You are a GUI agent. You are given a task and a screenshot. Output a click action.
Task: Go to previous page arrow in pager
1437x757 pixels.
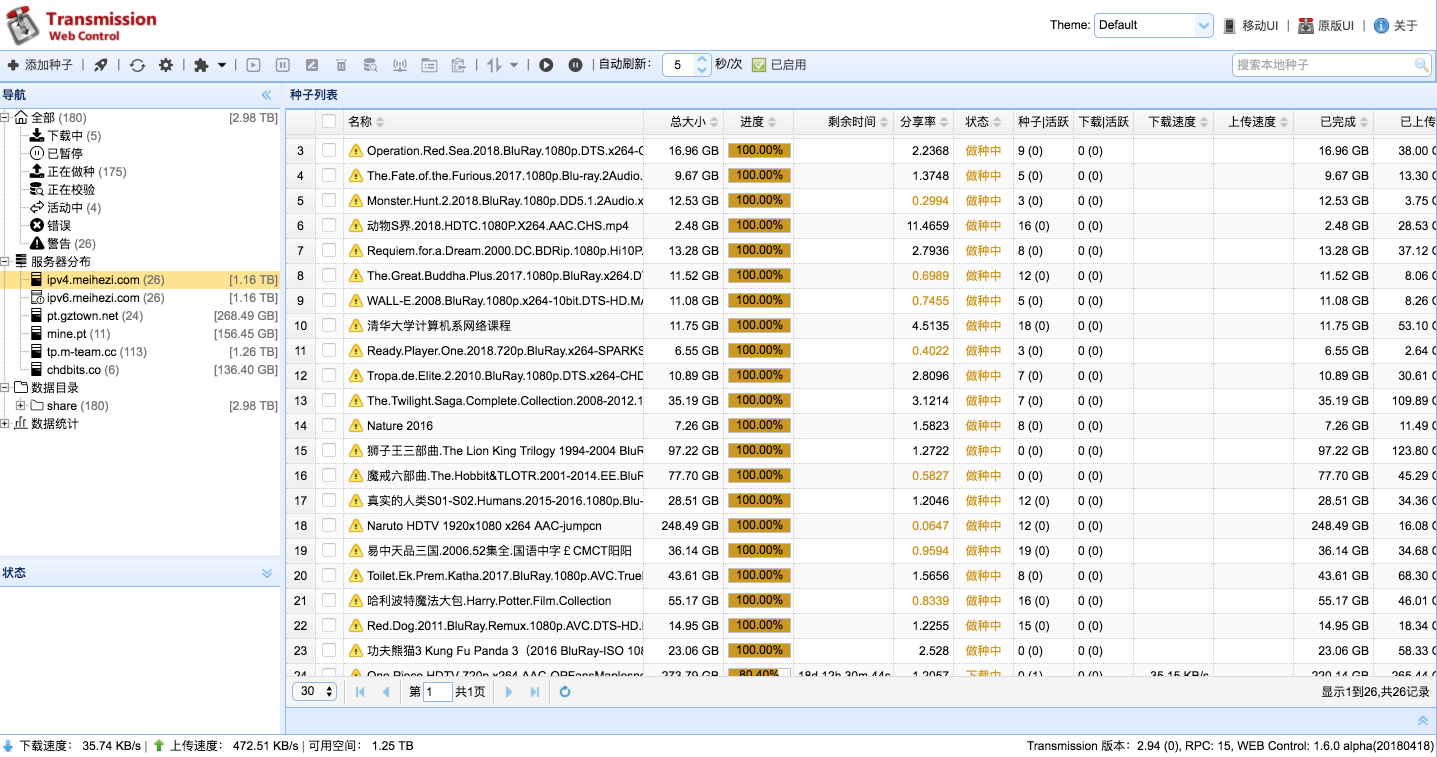tap(386, 692)
